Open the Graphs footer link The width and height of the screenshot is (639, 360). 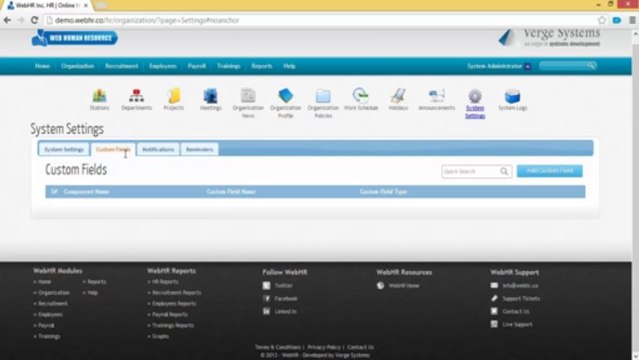[x=160, y=336]
